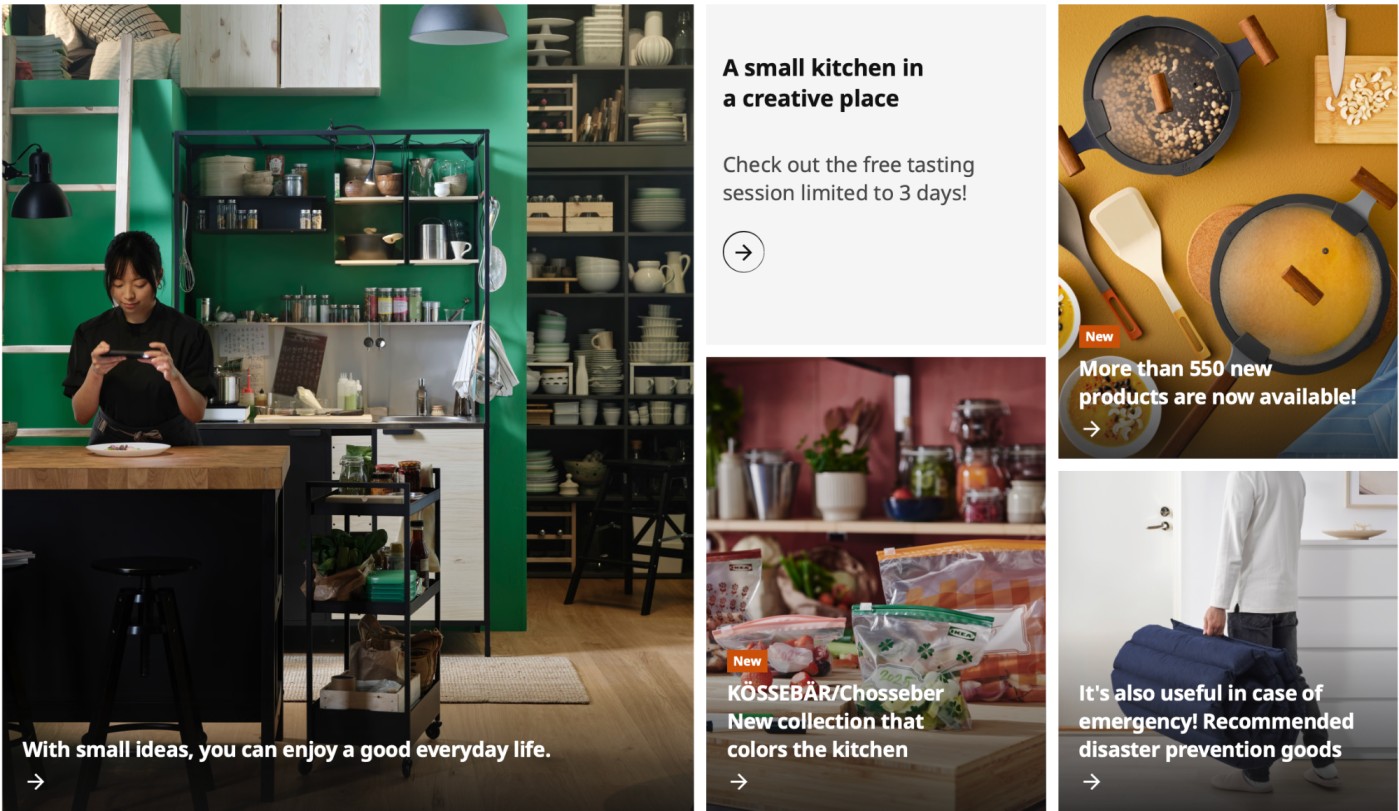Click the woman photographing food with phone

click(x=137, y=340)
